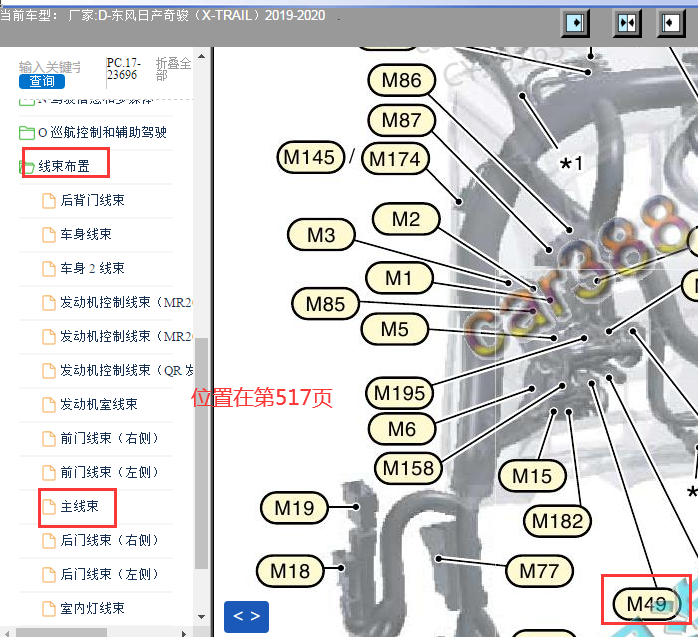This screenshot has height=637, width=698.
Task: Click the folder icon beside 巡航控制和辅助驾驶
Action: (27, 133)
